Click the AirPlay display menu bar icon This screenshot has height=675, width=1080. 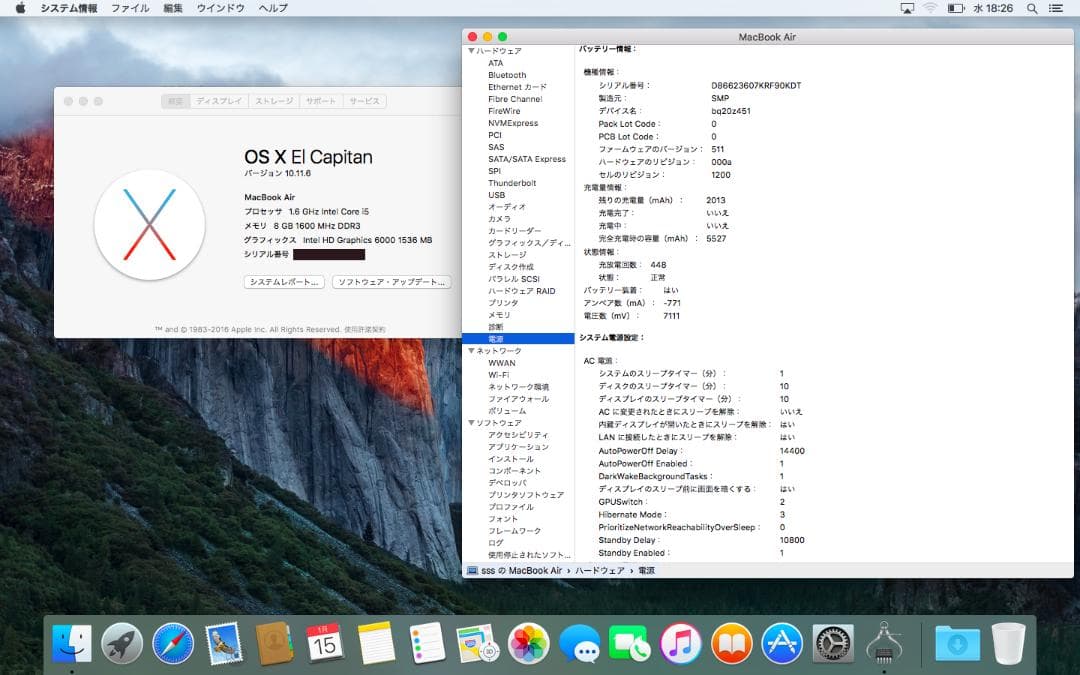click(x=908, y=8)
